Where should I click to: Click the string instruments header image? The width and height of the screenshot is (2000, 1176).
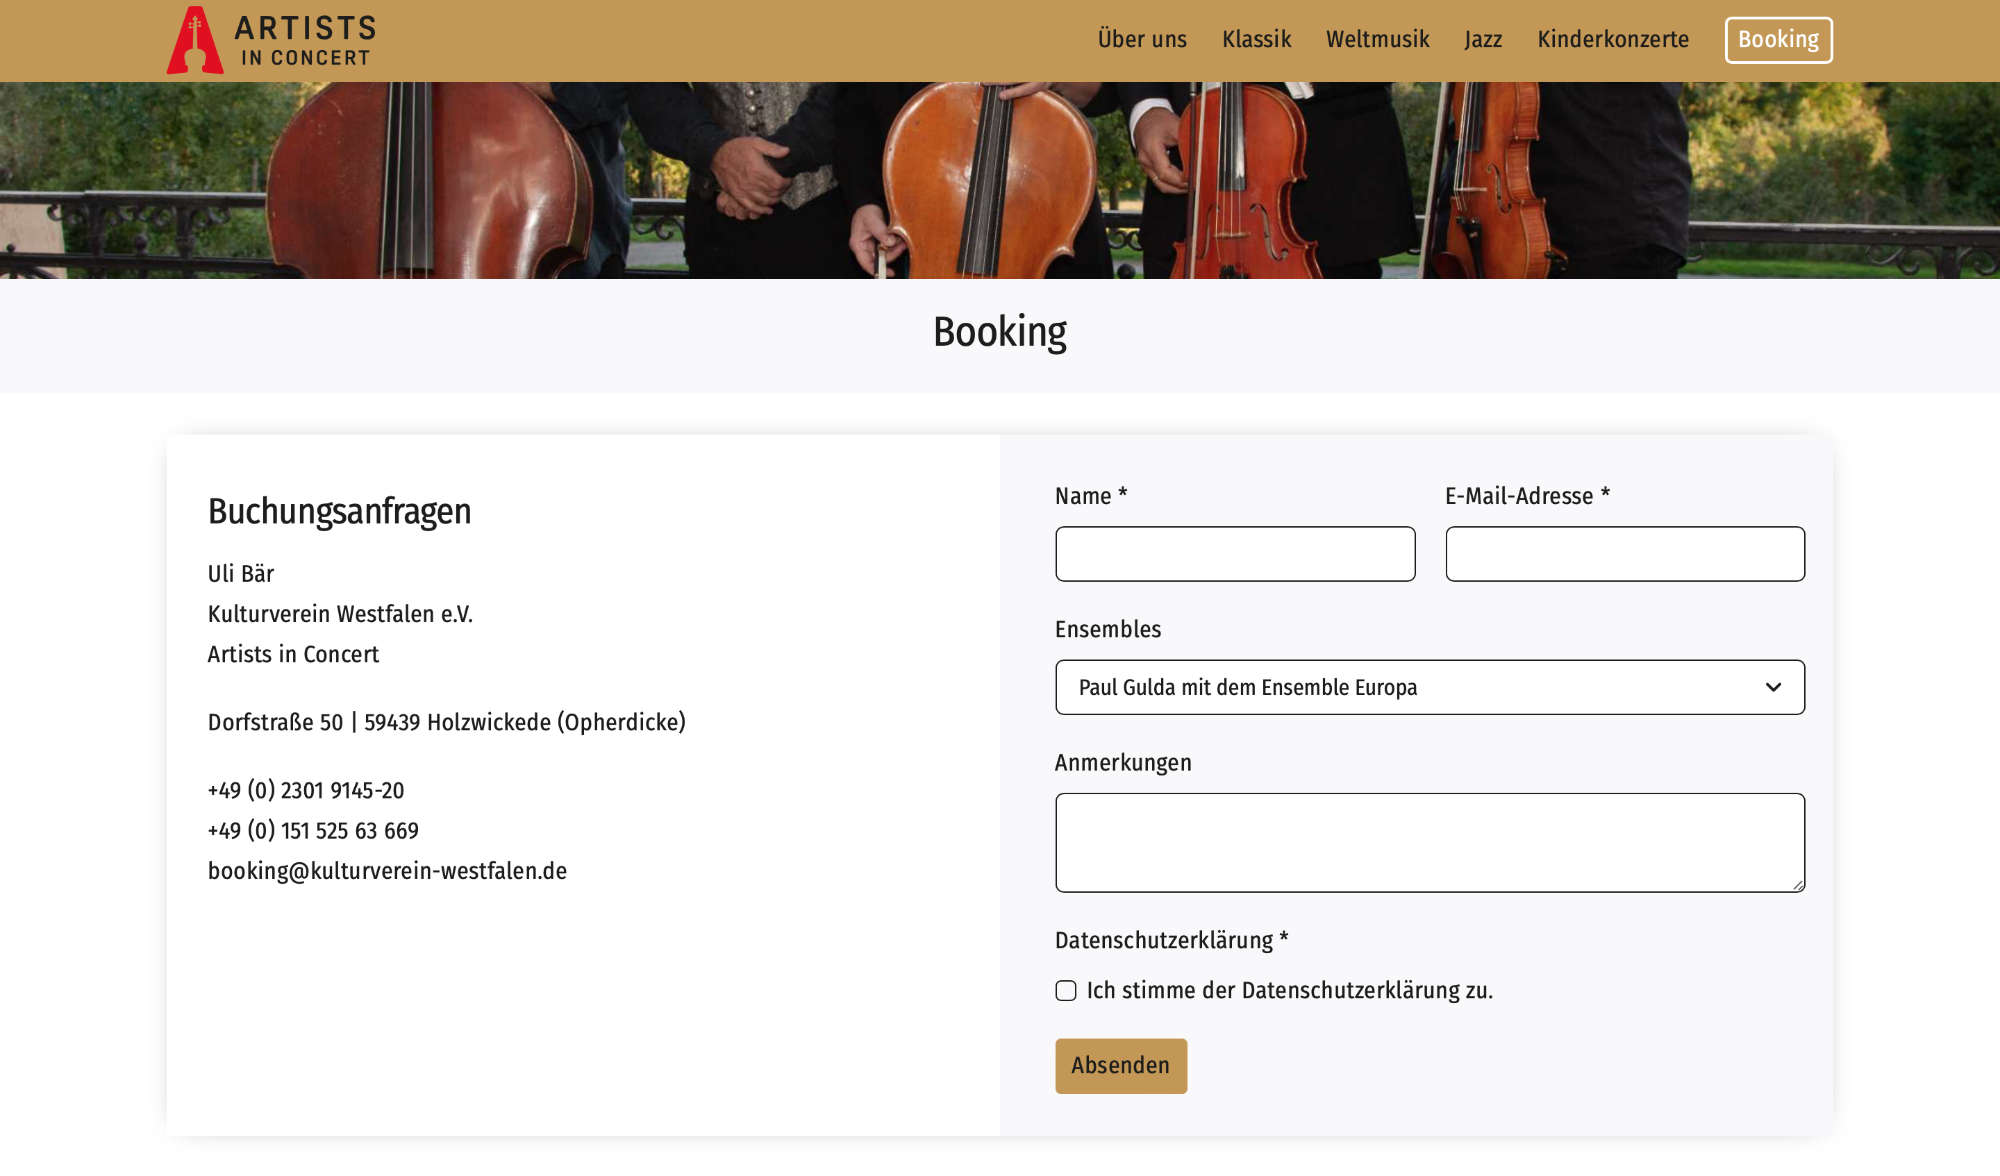pos(1000,180)
